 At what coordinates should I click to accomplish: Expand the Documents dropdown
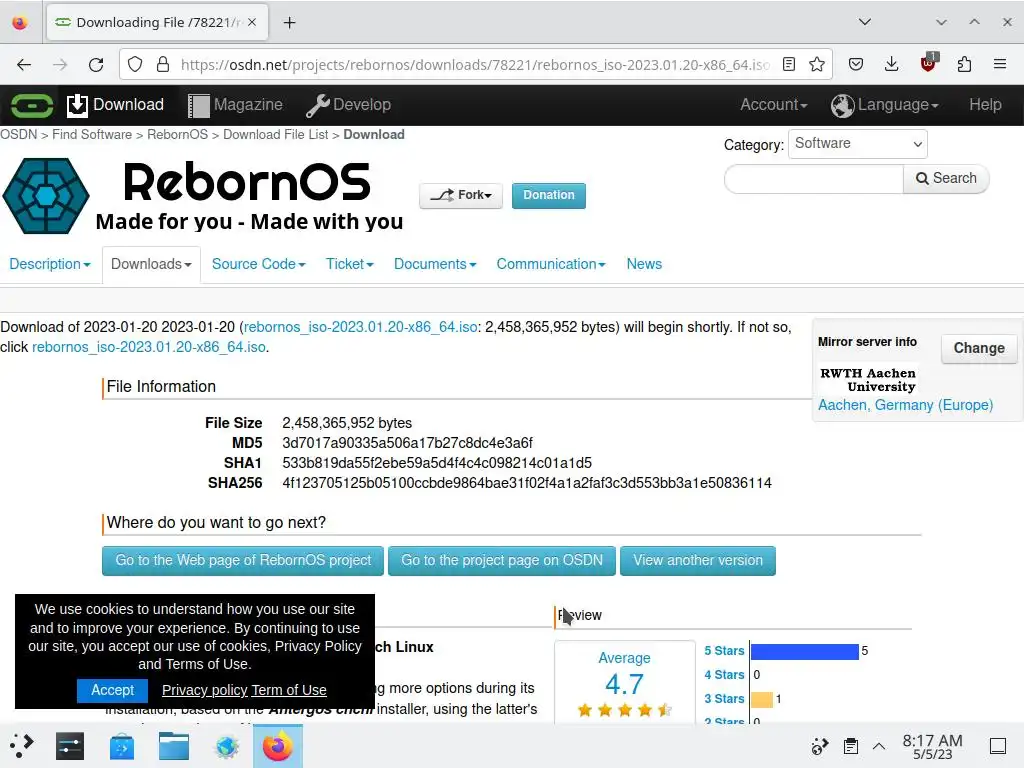point(435,264)
